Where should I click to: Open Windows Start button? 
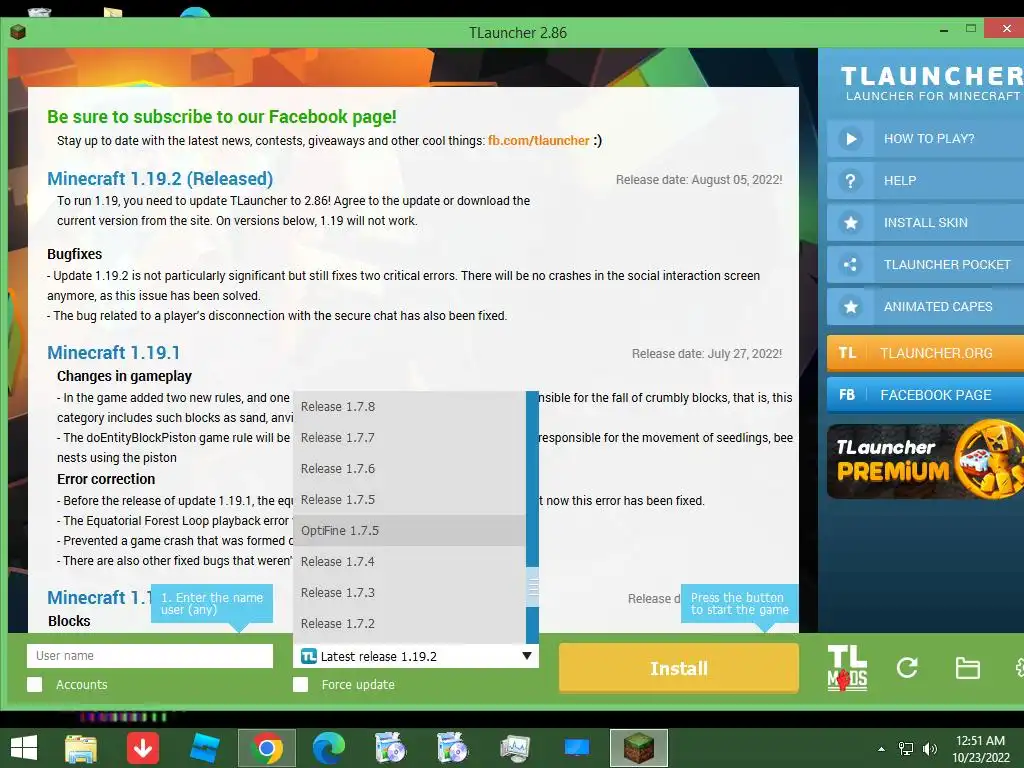24,748
